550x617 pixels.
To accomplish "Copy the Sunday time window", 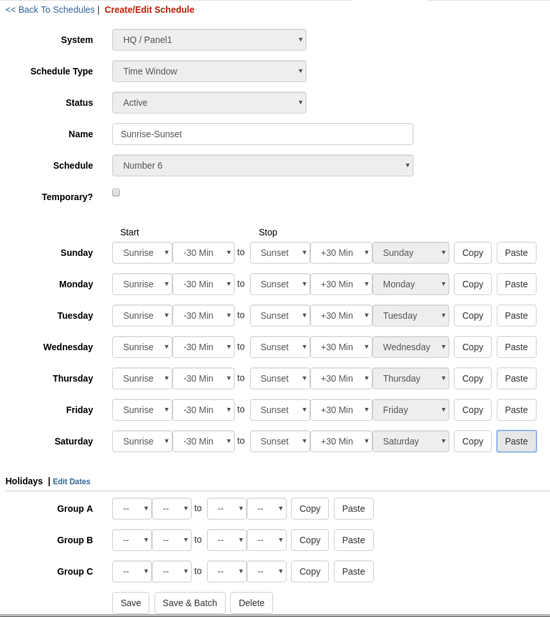I will tap(472, 253).
